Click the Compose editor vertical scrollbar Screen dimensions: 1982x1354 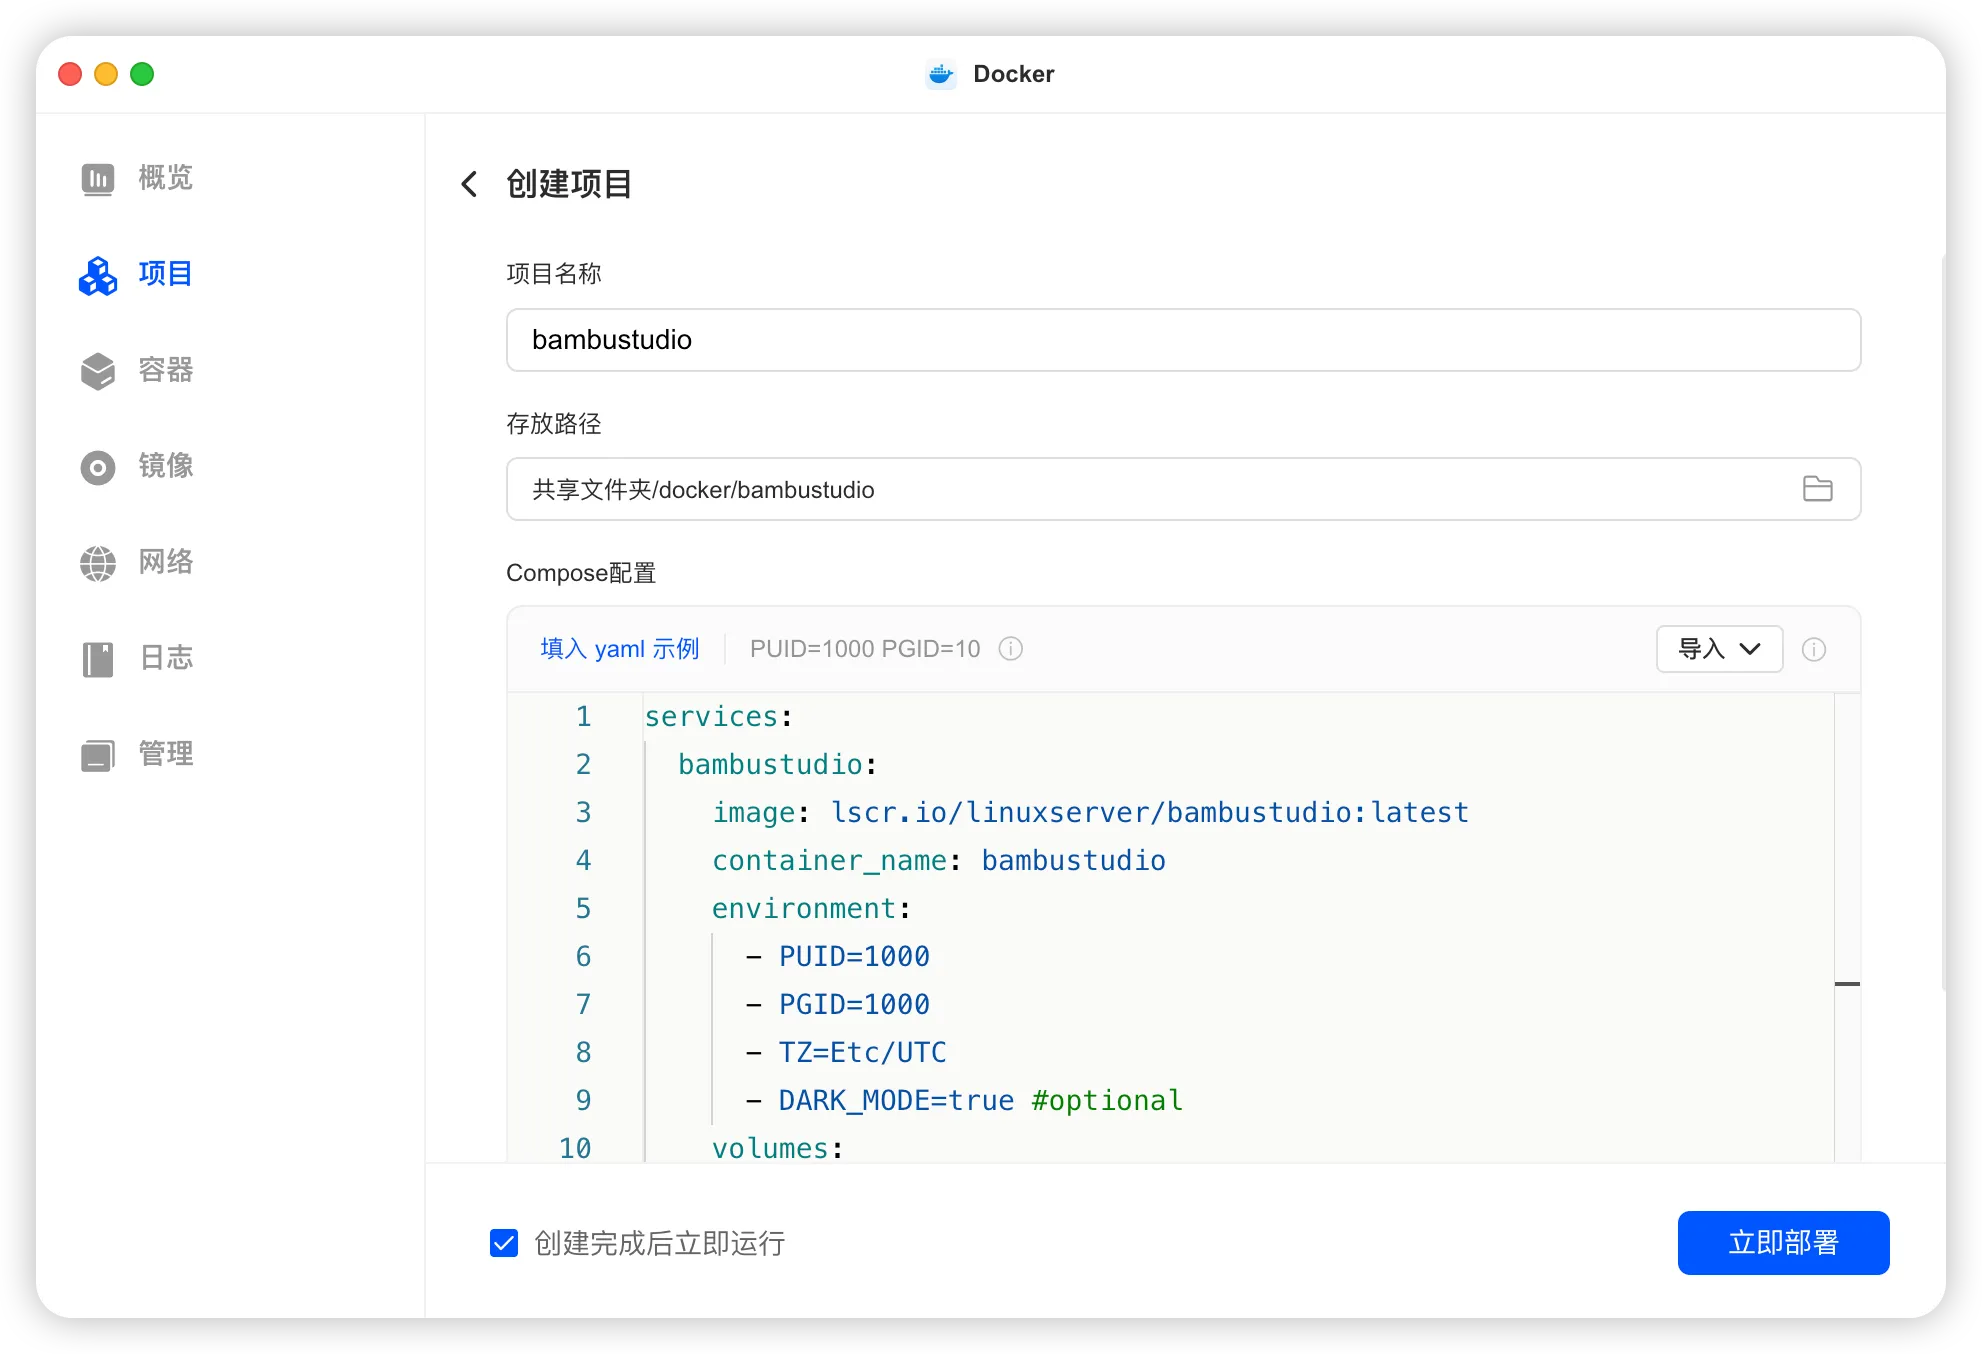point(1847,927)
